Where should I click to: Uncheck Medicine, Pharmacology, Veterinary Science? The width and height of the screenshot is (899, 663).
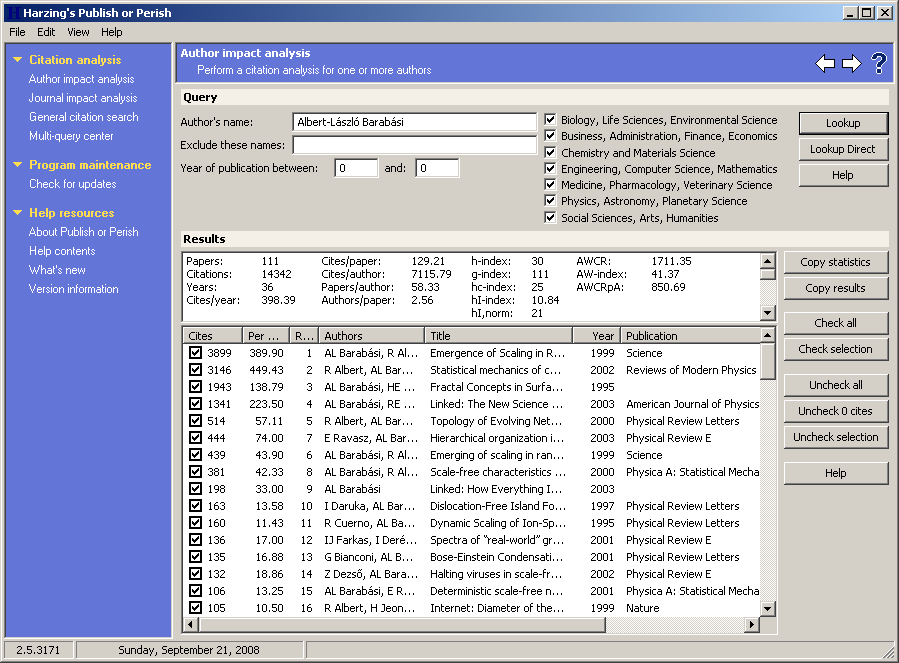[x=550, y=185]
